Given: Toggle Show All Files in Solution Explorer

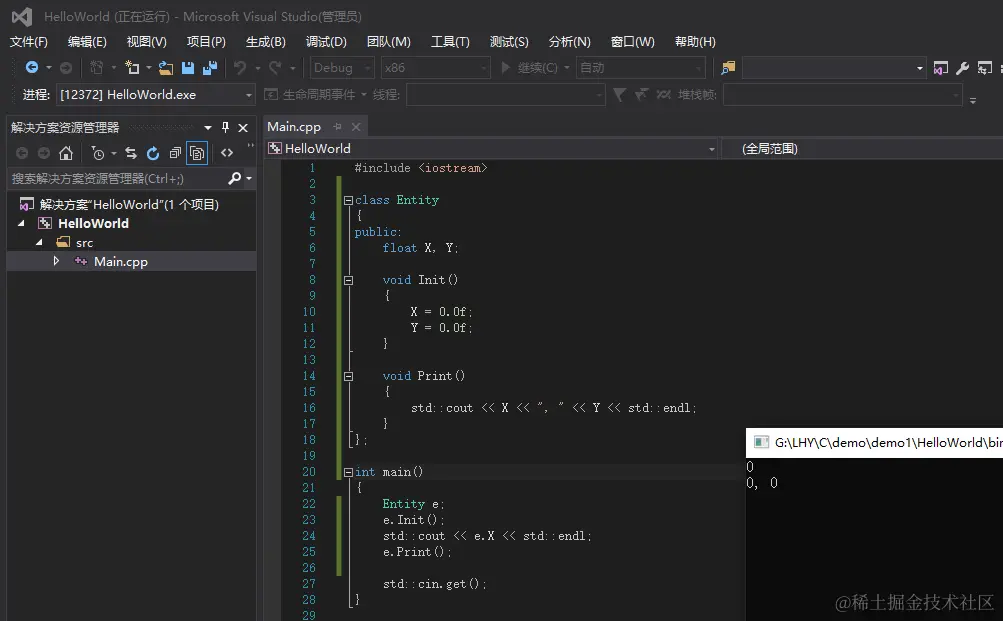Looking at the screenshot, I should point(197,153).
